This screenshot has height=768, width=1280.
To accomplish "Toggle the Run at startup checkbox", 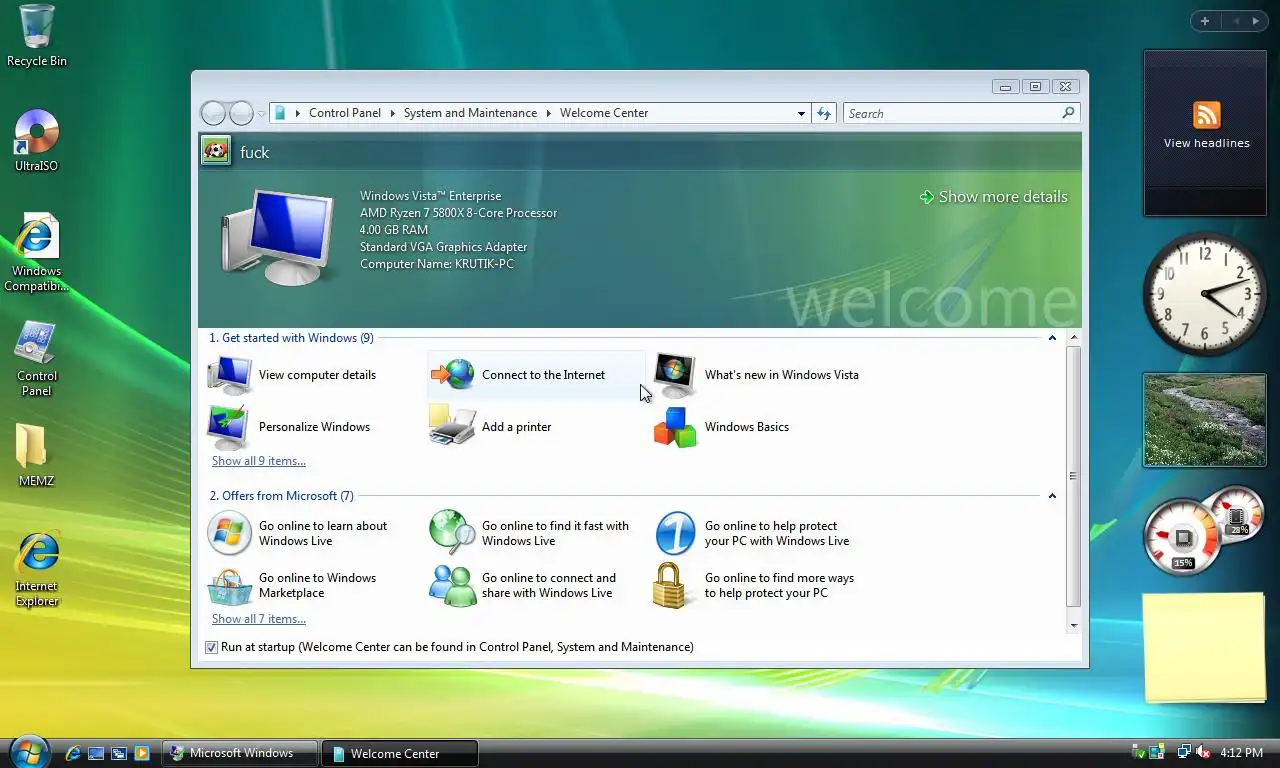I will (x=211, y=647).
